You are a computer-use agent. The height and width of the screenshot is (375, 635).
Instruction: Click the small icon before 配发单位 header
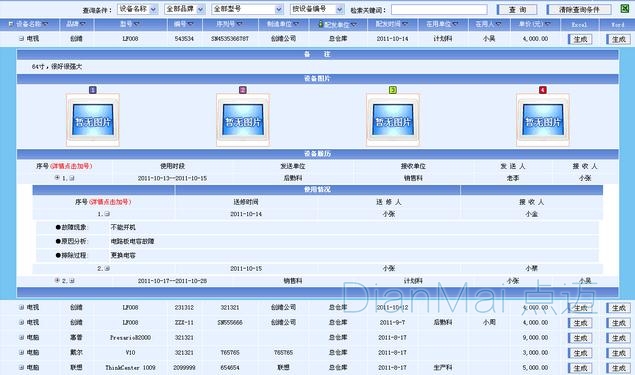[x=321, y=24]
